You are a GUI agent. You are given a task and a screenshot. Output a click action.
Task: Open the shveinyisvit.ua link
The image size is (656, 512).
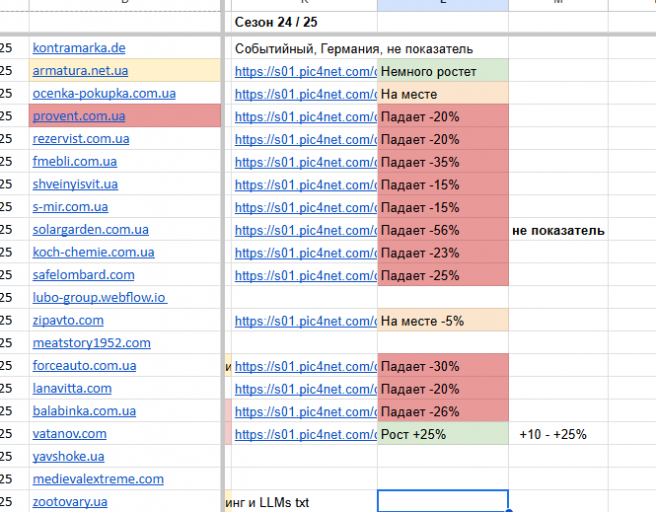75,184
